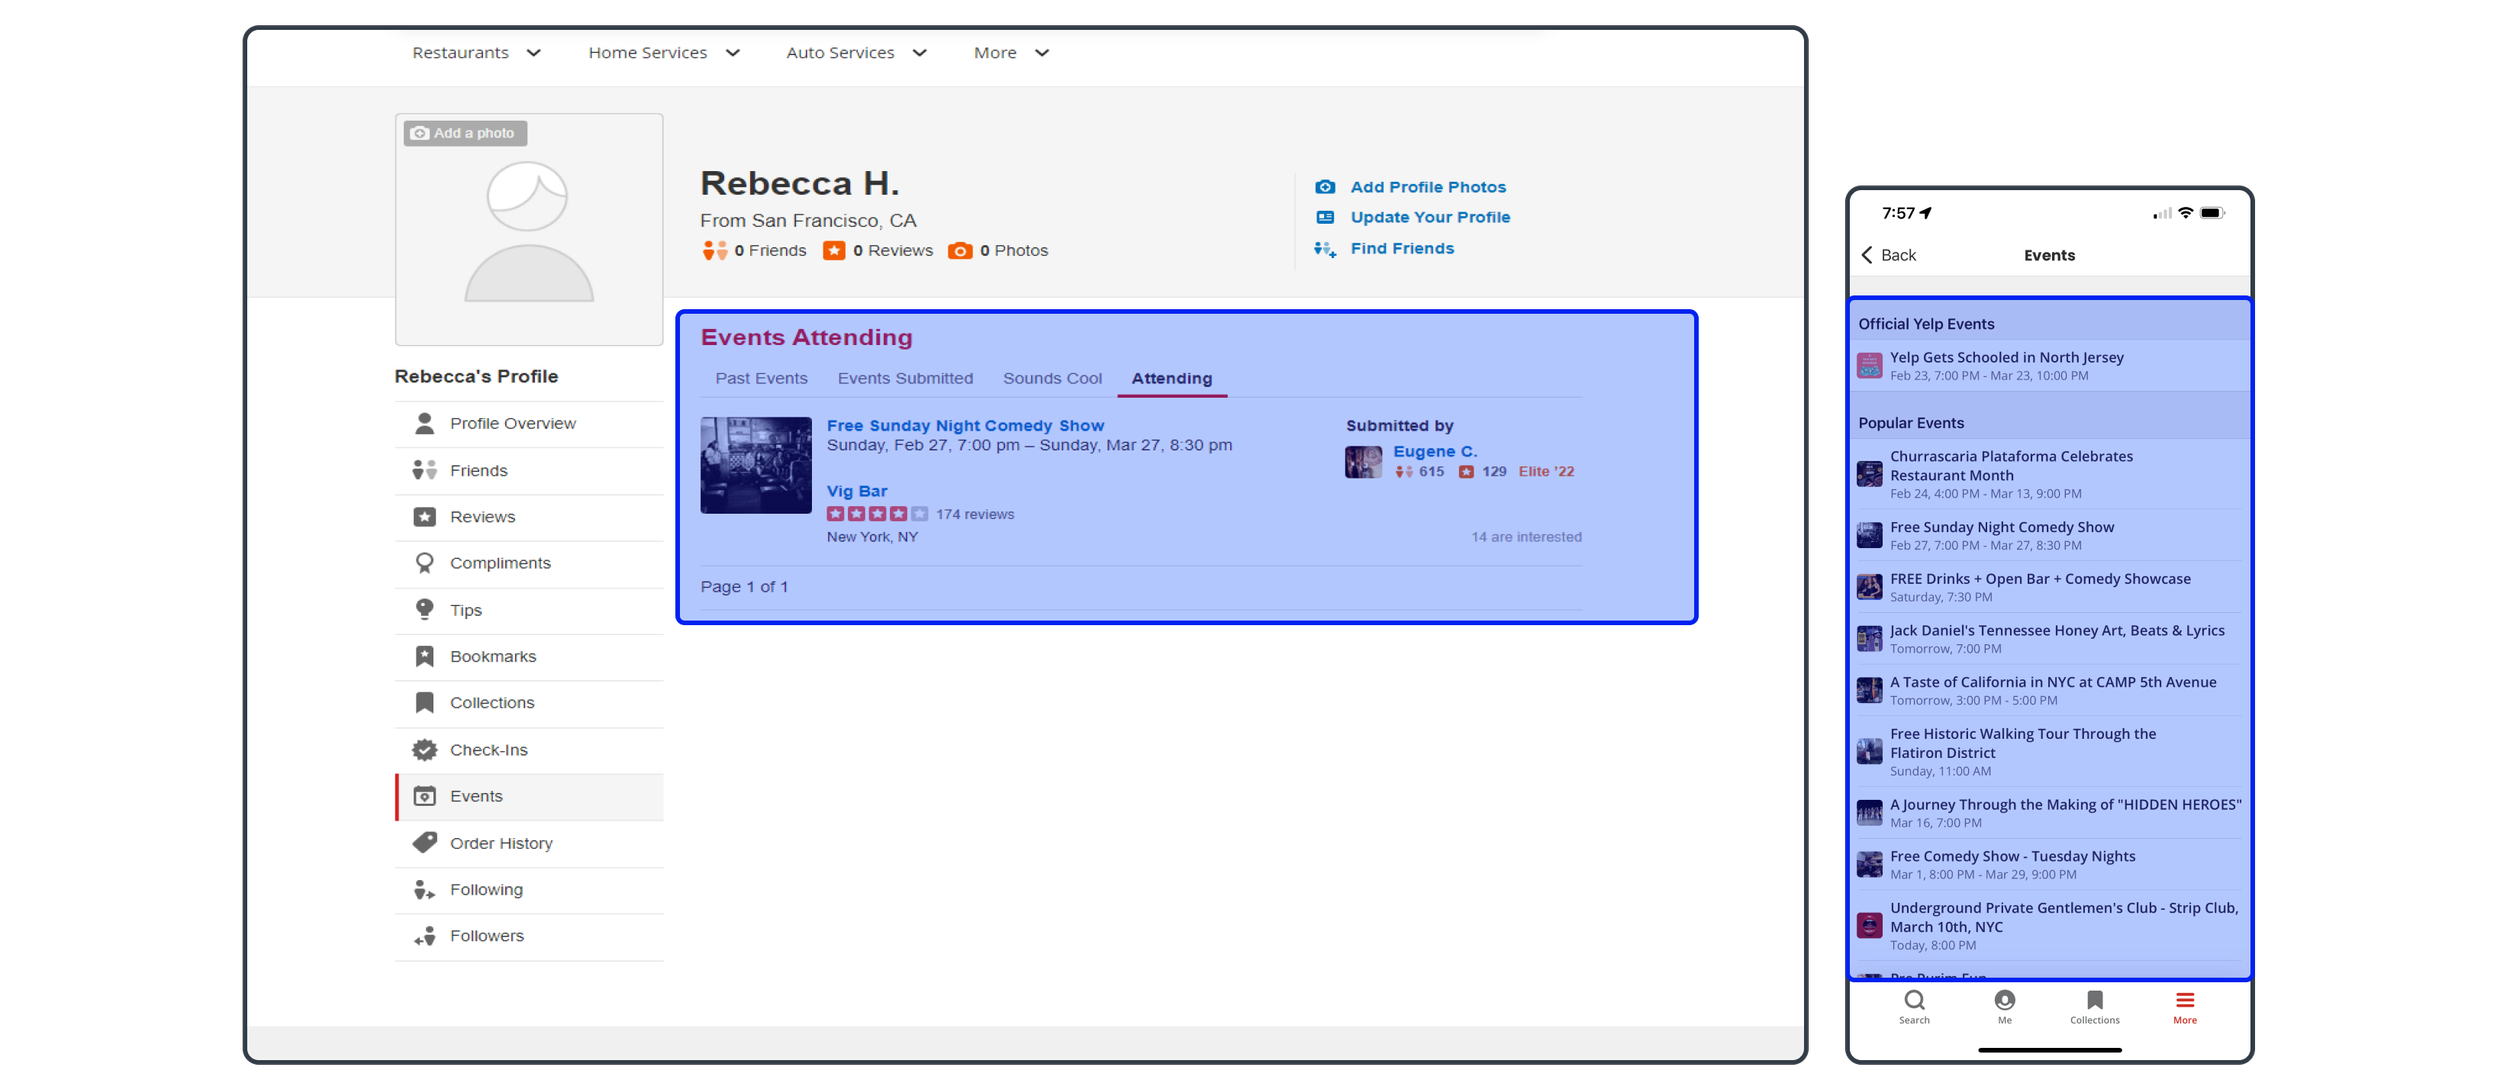Click the Bookmarks sidebar icon
This screenshot has width=2500, height=1090.
[425, 656]
